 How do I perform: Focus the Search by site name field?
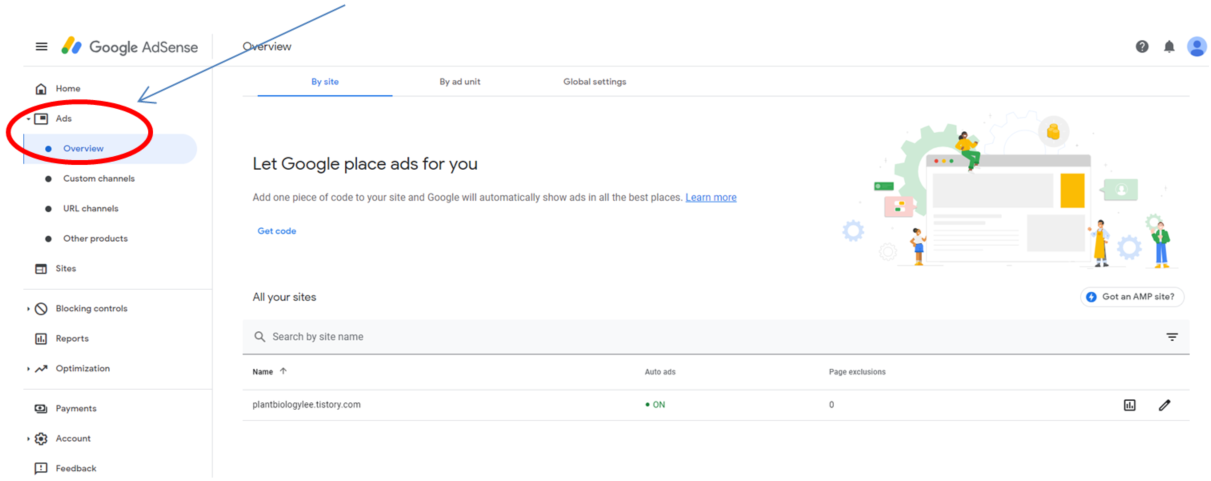[716, 337]
